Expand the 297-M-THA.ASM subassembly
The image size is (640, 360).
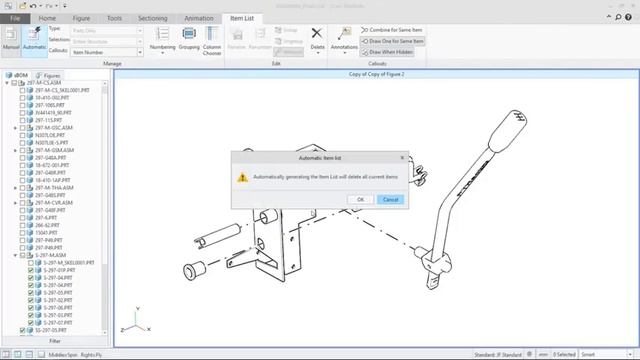coord(16,188)
